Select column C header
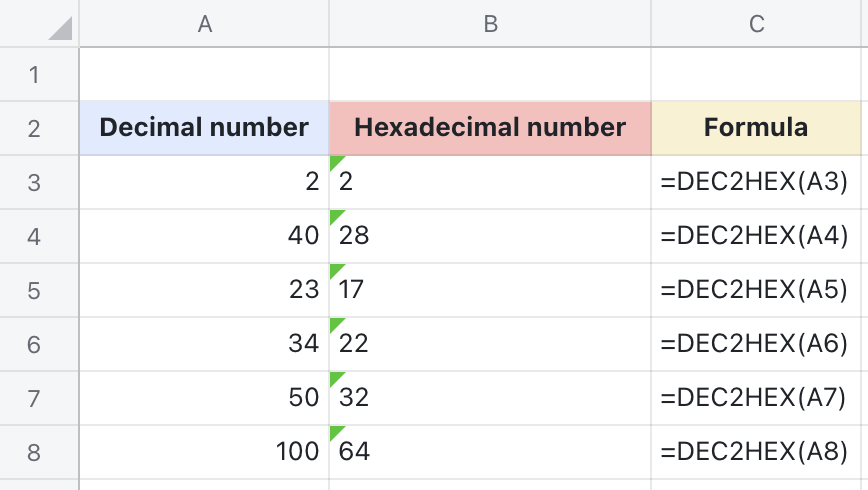Viewport: 868px width, 490px height. [756, 24]
